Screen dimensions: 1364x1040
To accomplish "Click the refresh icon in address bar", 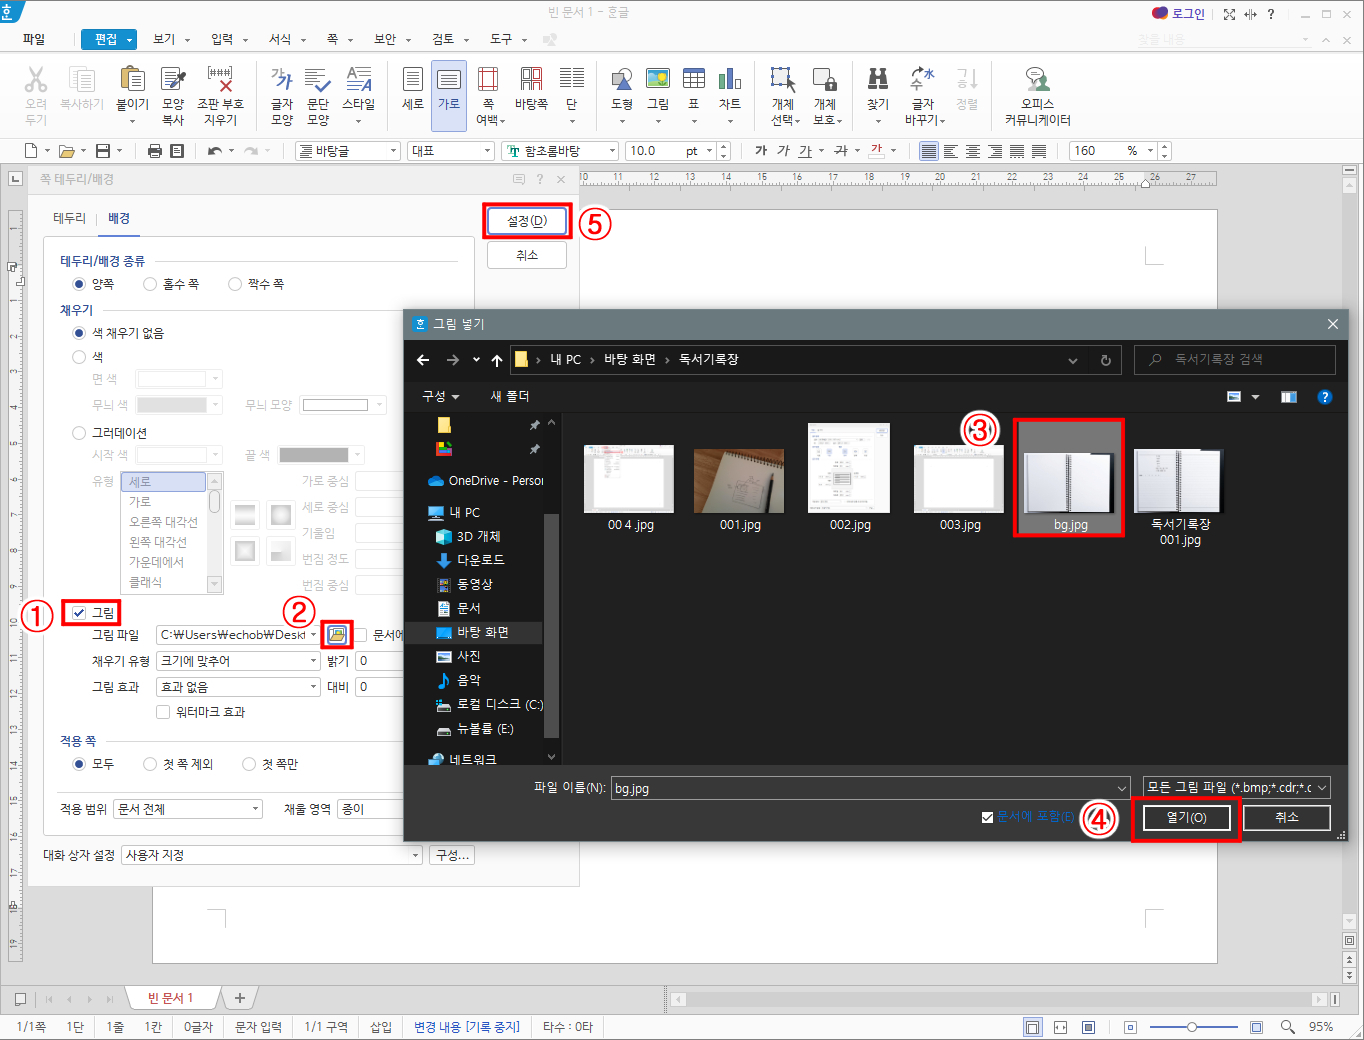I will (1106, 360).
